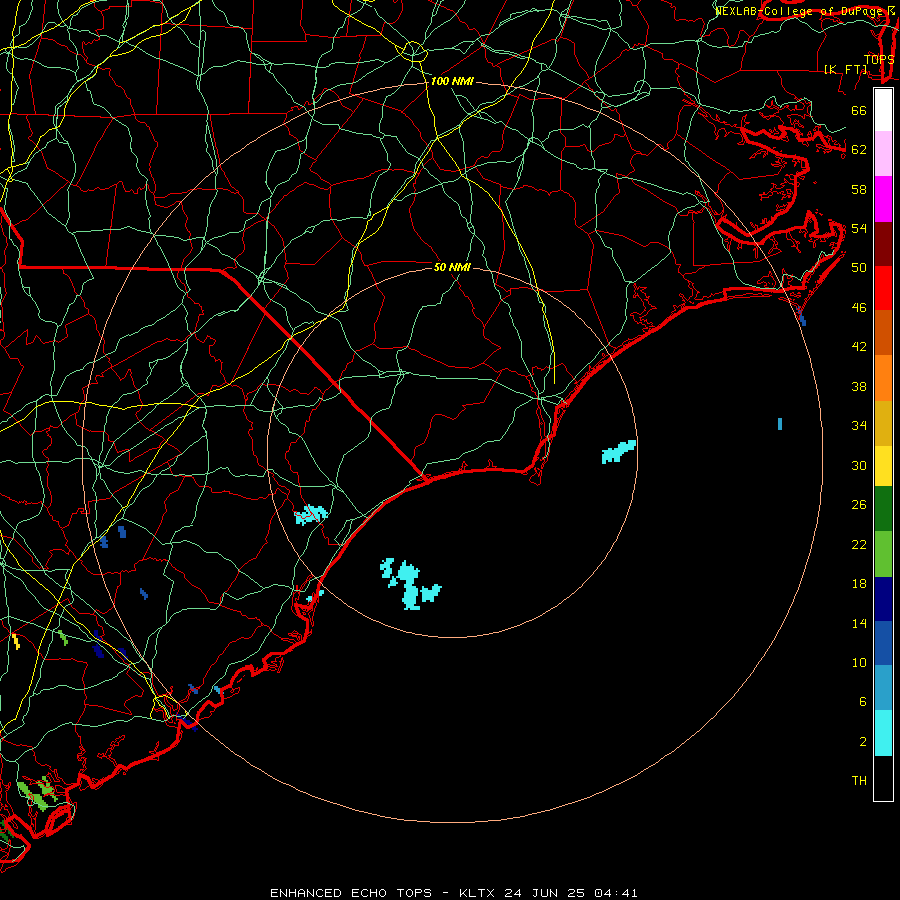Viewport: 900px width, 900px height.
Task: Click the black TH threshold legend block
Action: pos(883,778)
